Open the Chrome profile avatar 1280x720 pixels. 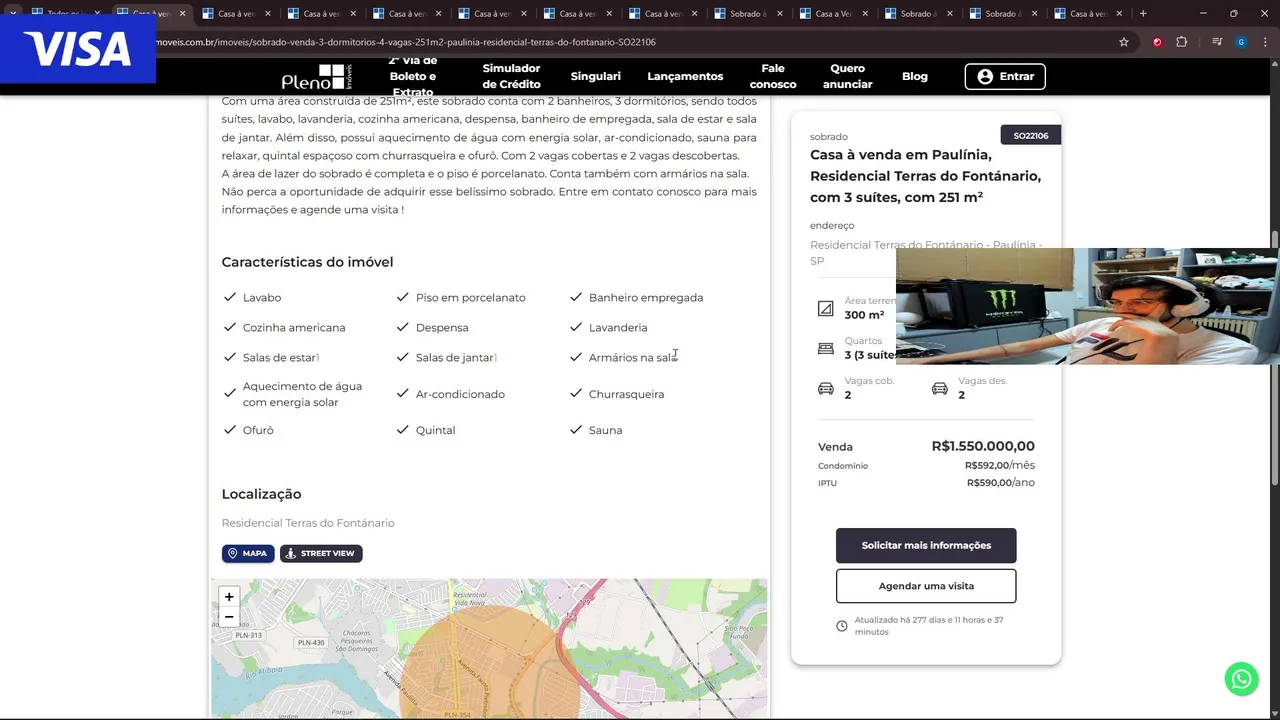[x=1241, y=42]
